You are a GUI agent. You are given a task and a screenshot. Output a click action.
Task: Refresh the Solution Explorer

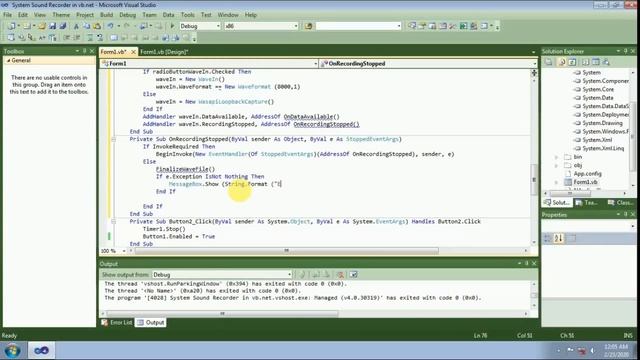click(x=572, y=62)
